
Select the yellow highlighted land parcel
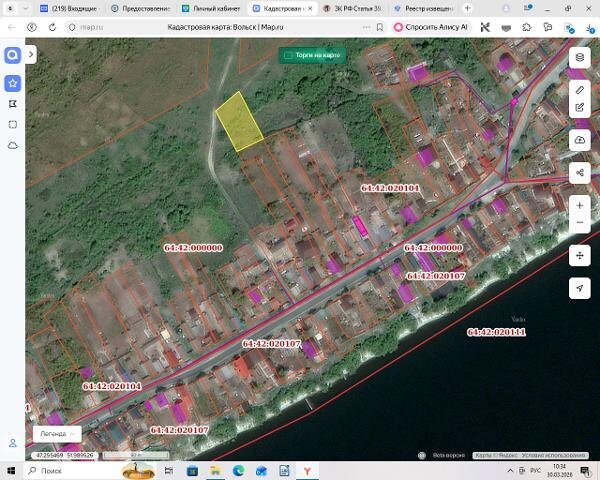240,121
